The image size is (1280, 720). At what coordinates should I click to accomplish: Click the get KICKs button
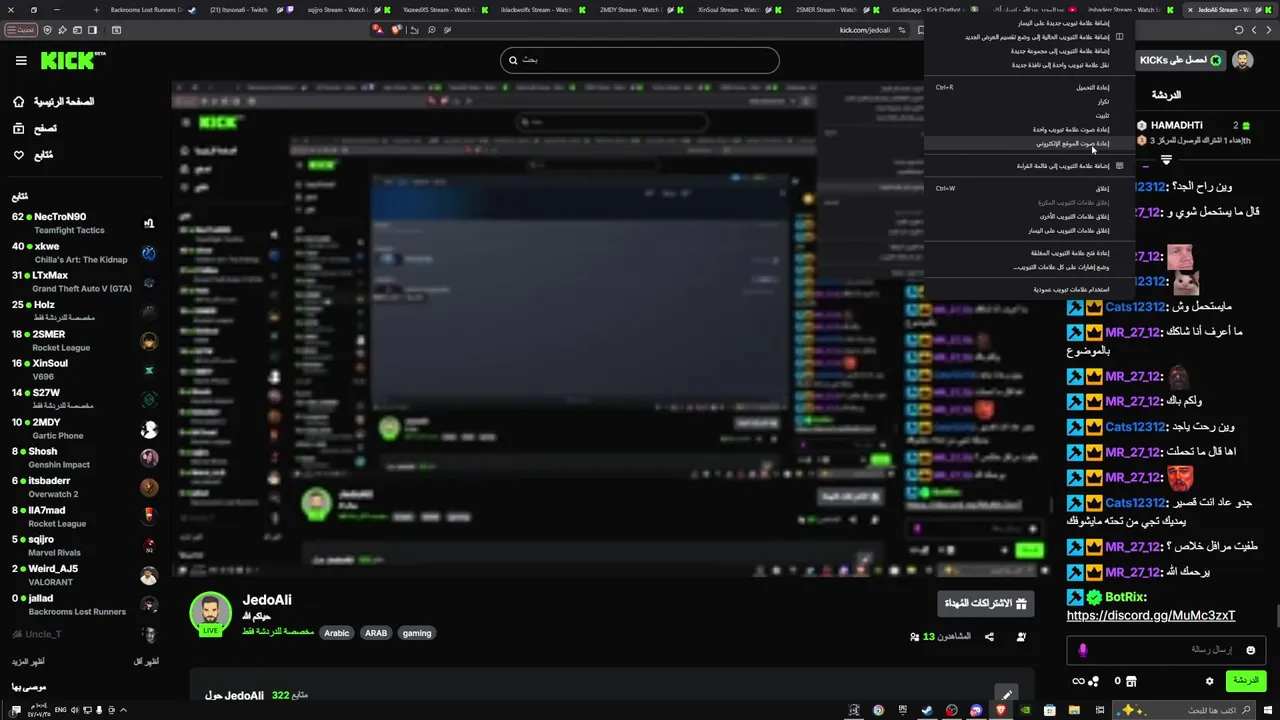[x=1181, y=60]
